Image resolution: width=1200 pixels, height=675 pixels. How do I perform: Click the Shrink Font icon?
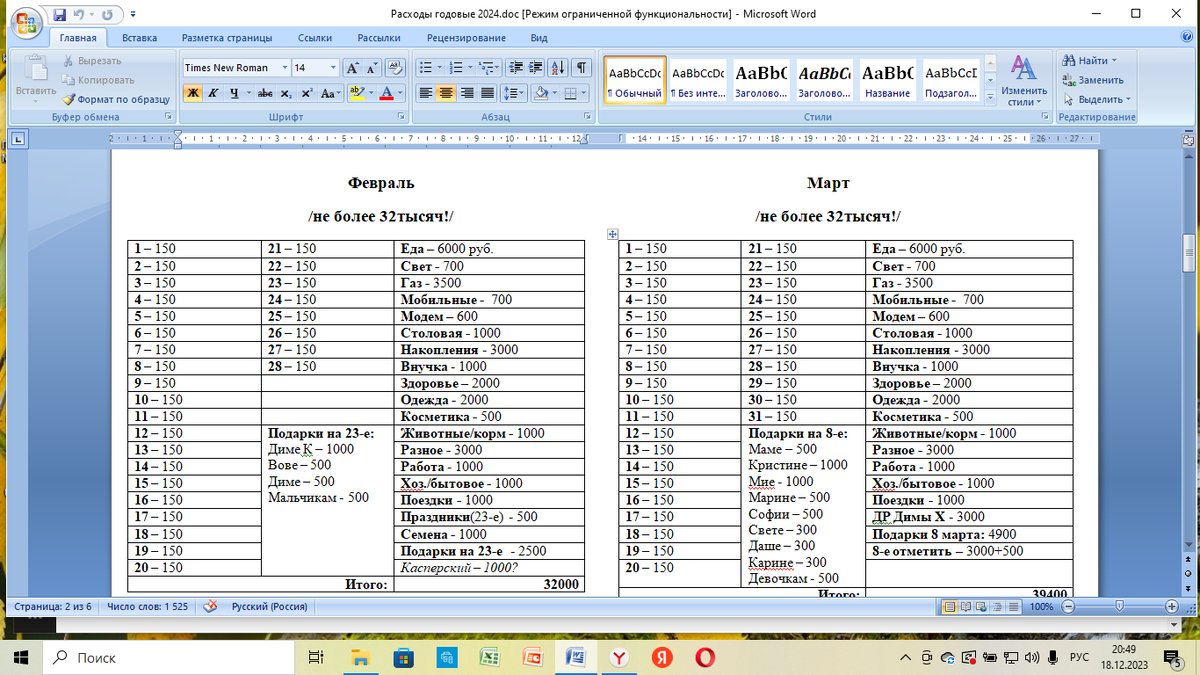click(x=371, y=68)
